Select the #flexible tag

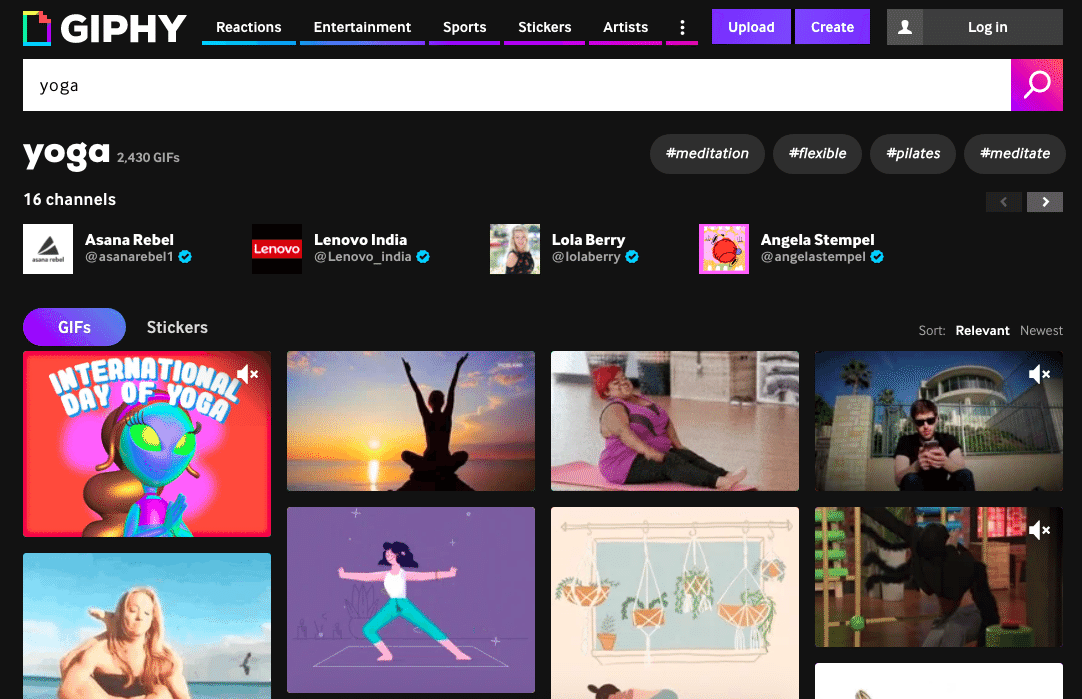(x=817, y=153)
